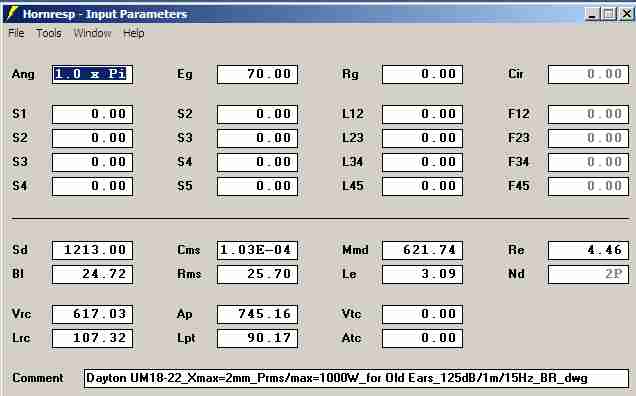Open the Tools menu
This screenshot has width=636, height=396.
click(49, 33)
